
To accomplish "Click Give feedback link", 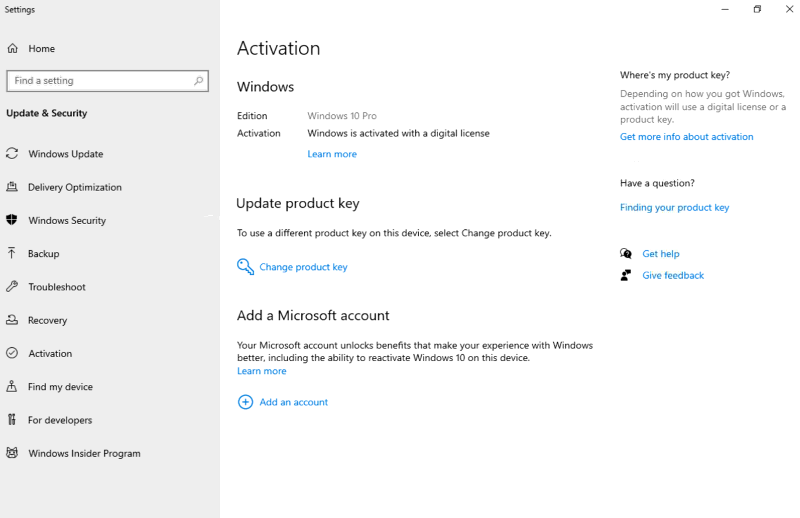I will 672,275.
